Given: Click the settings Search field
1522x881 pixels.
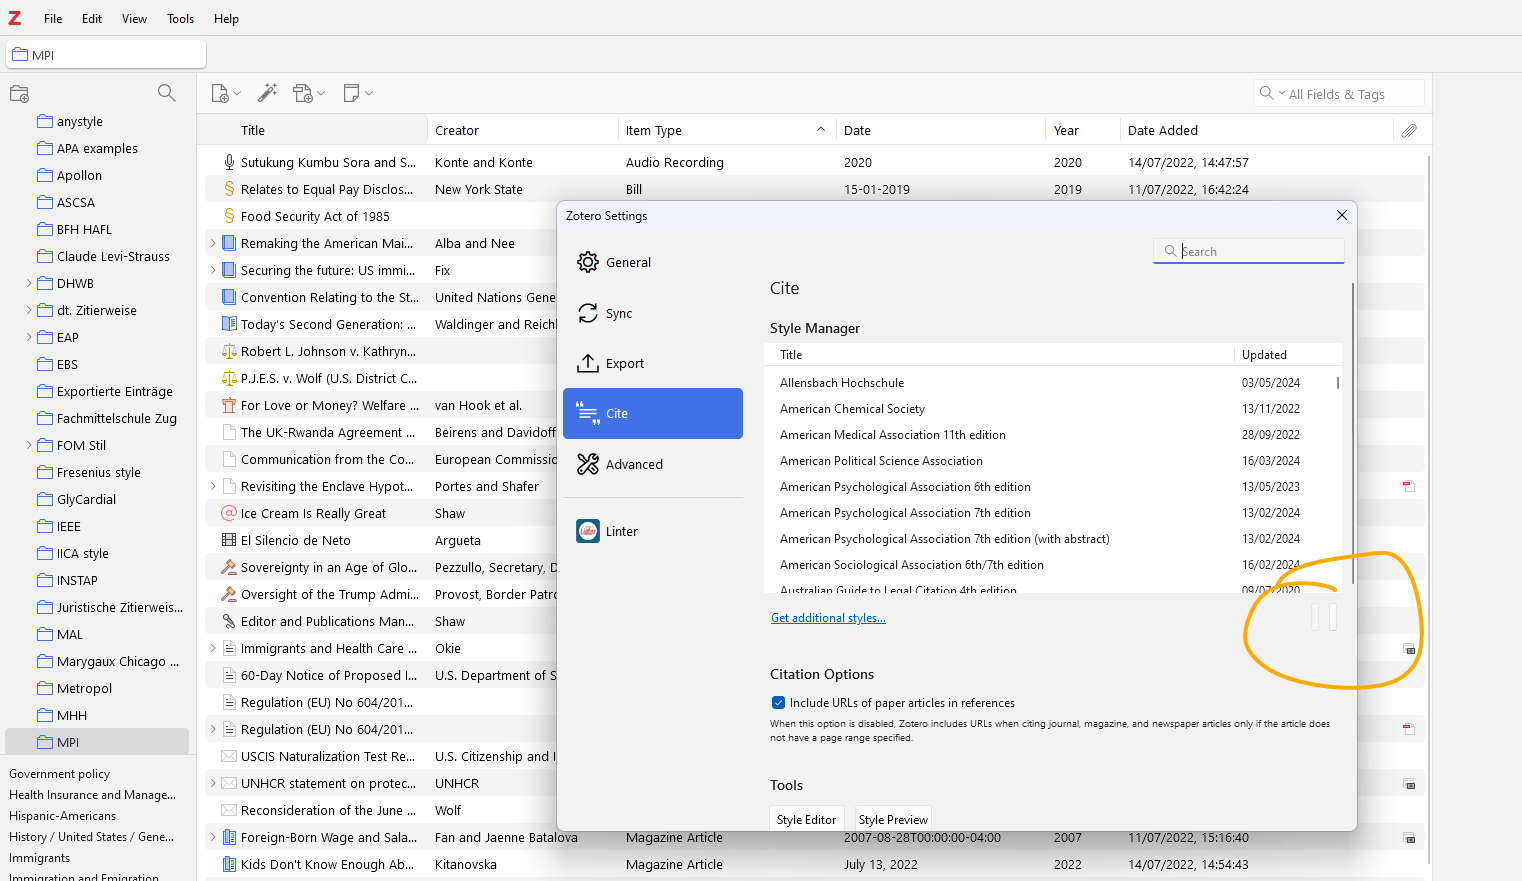Looking at the screenshot, I should (x=1249, y=251).
